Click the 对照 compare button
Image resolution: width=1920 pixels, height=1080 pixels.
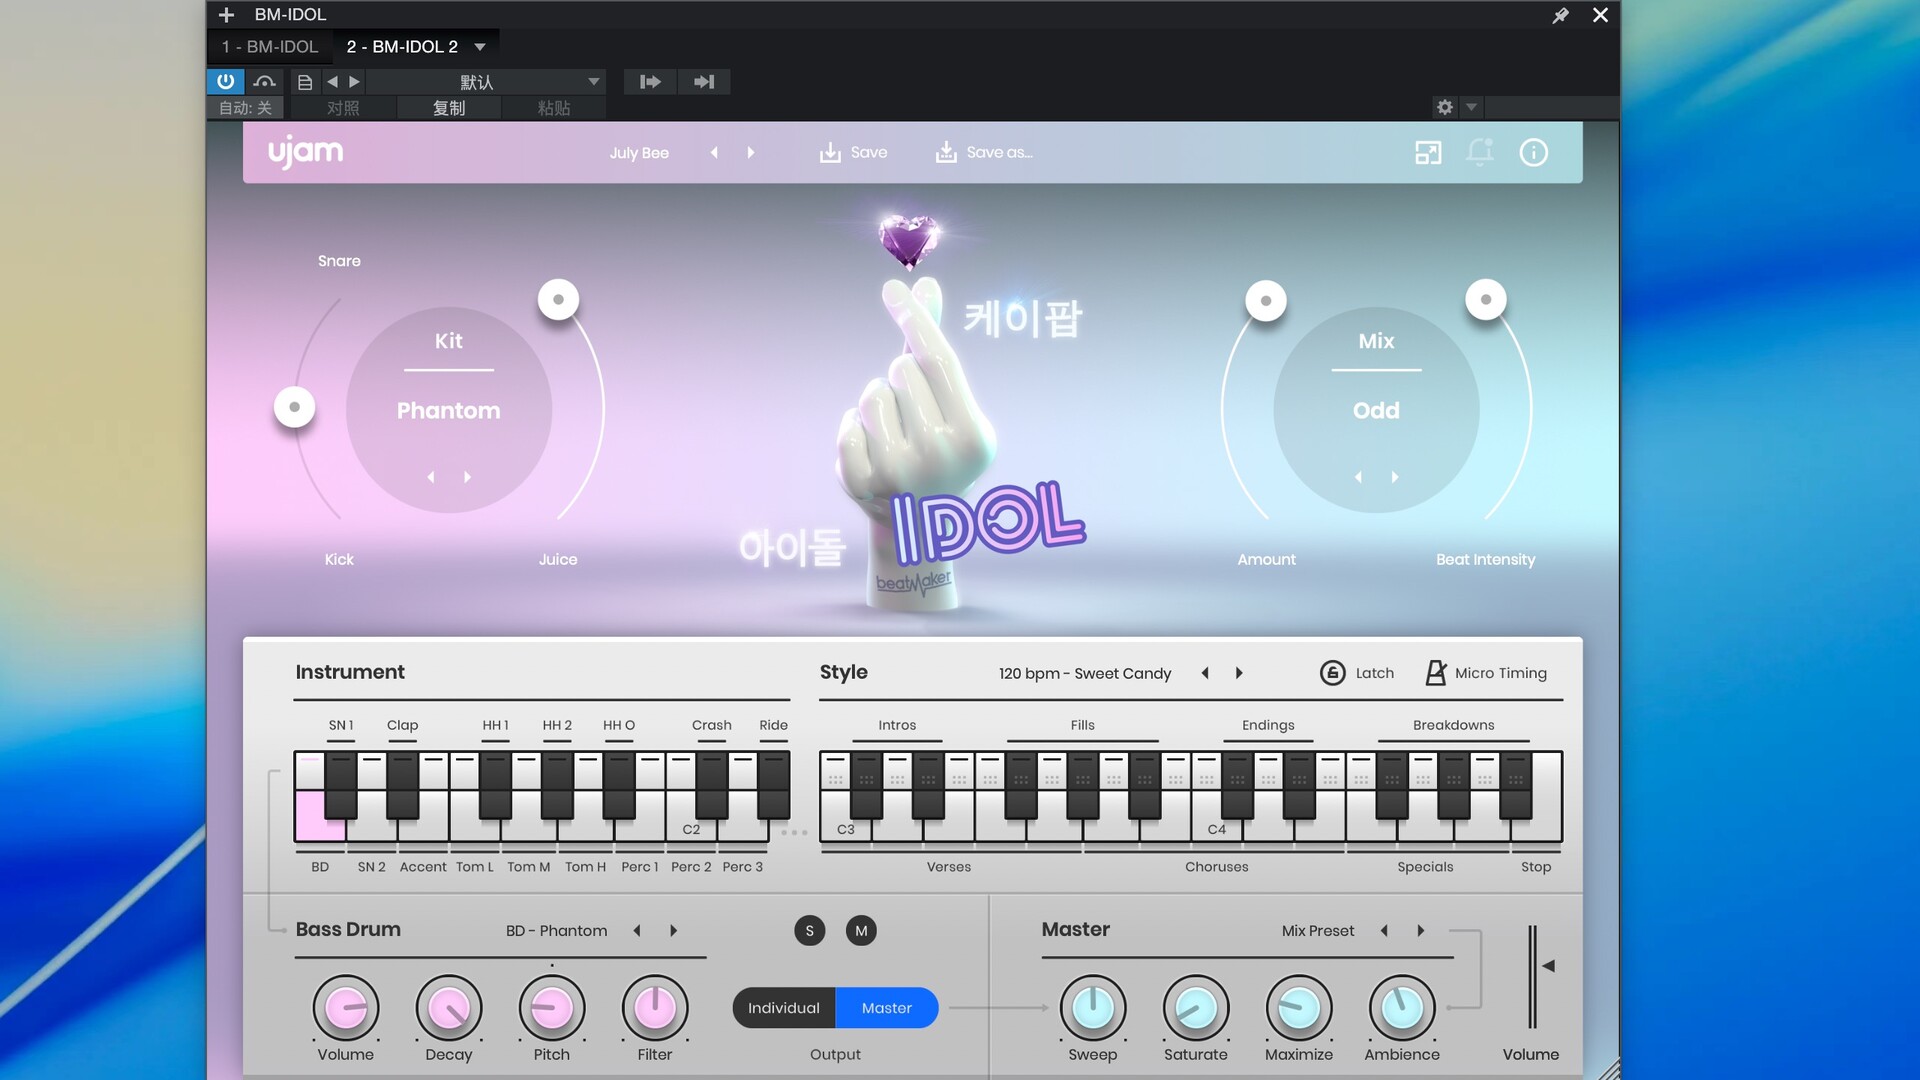[343, 108]
